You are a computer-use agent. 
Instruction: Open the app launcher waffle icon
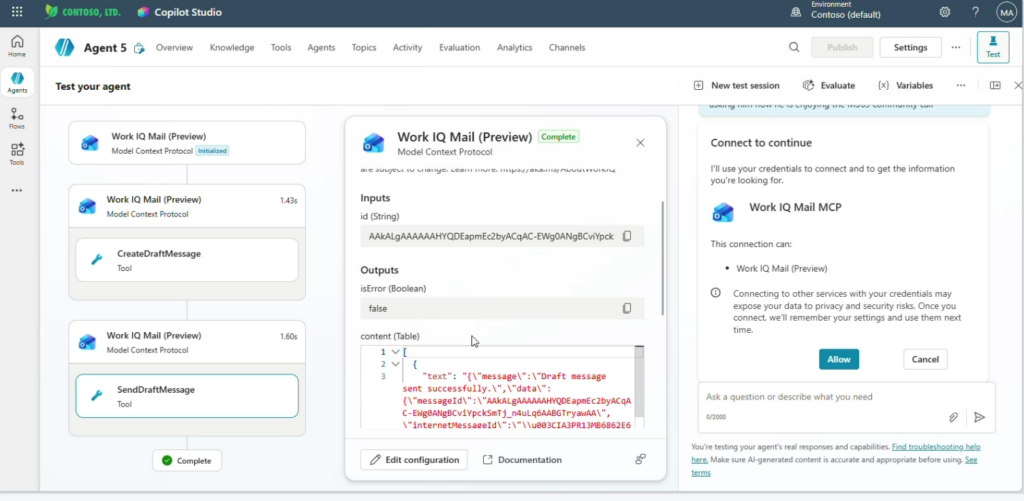coord(17,12)
